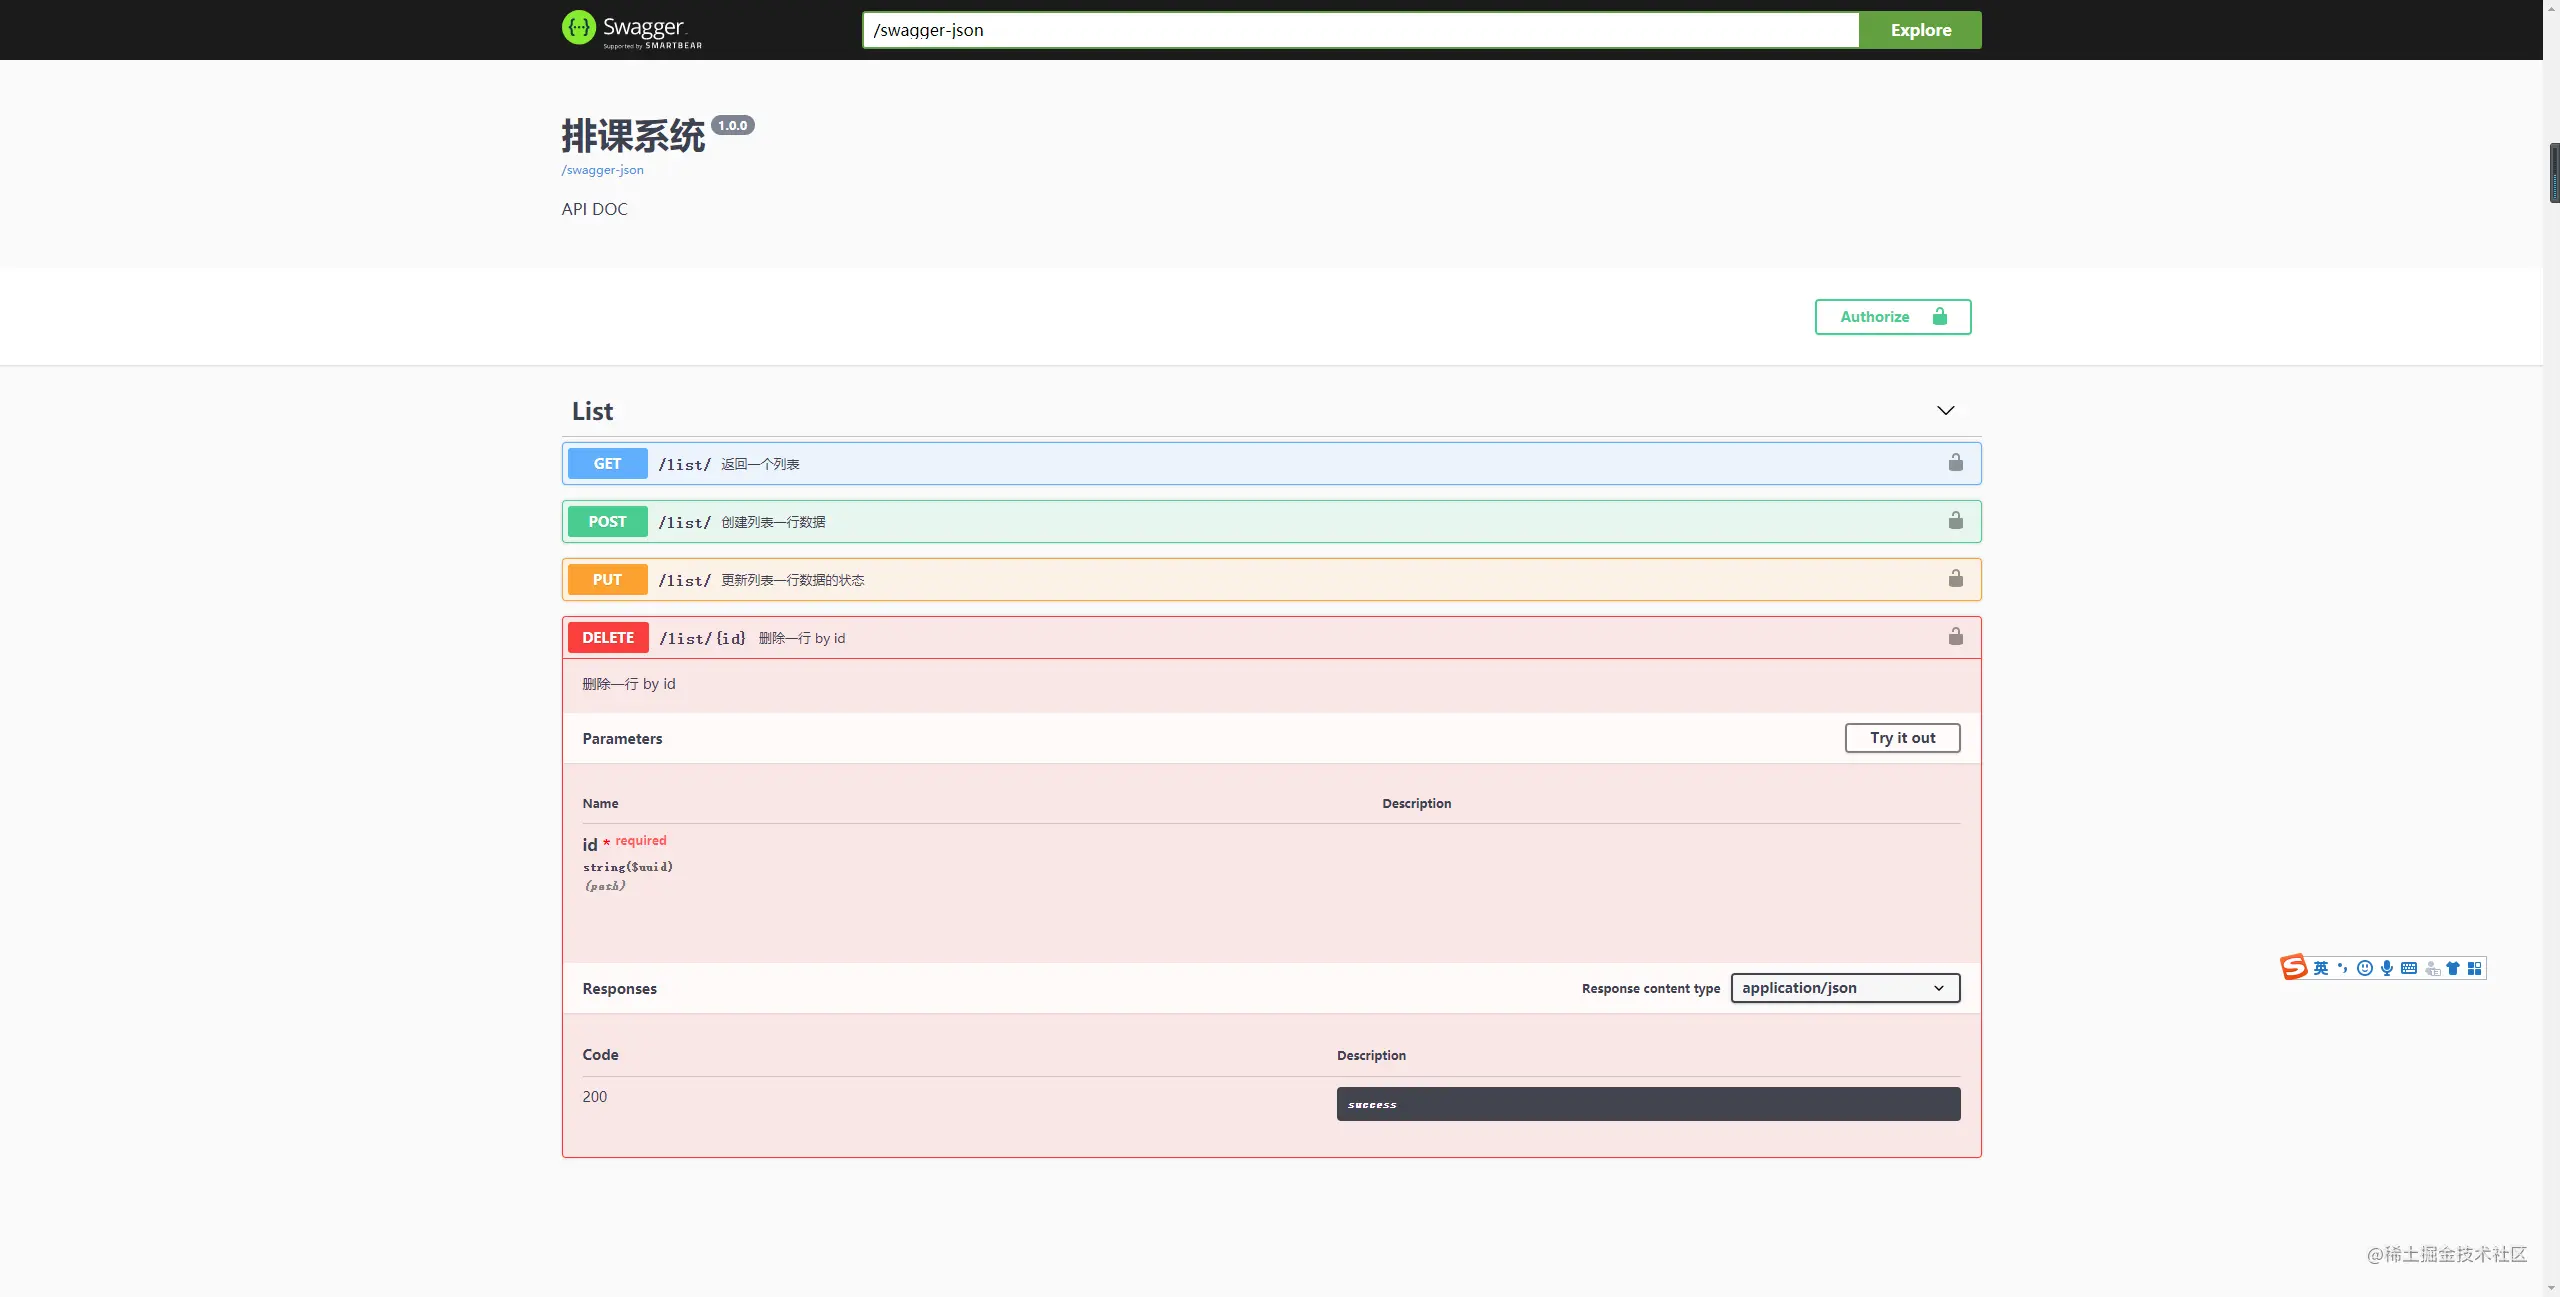Image resolution: width=2560 pixels, height=1297 pixels.
Task: Open the Response content type dropdown
Action: (1845, 988)
